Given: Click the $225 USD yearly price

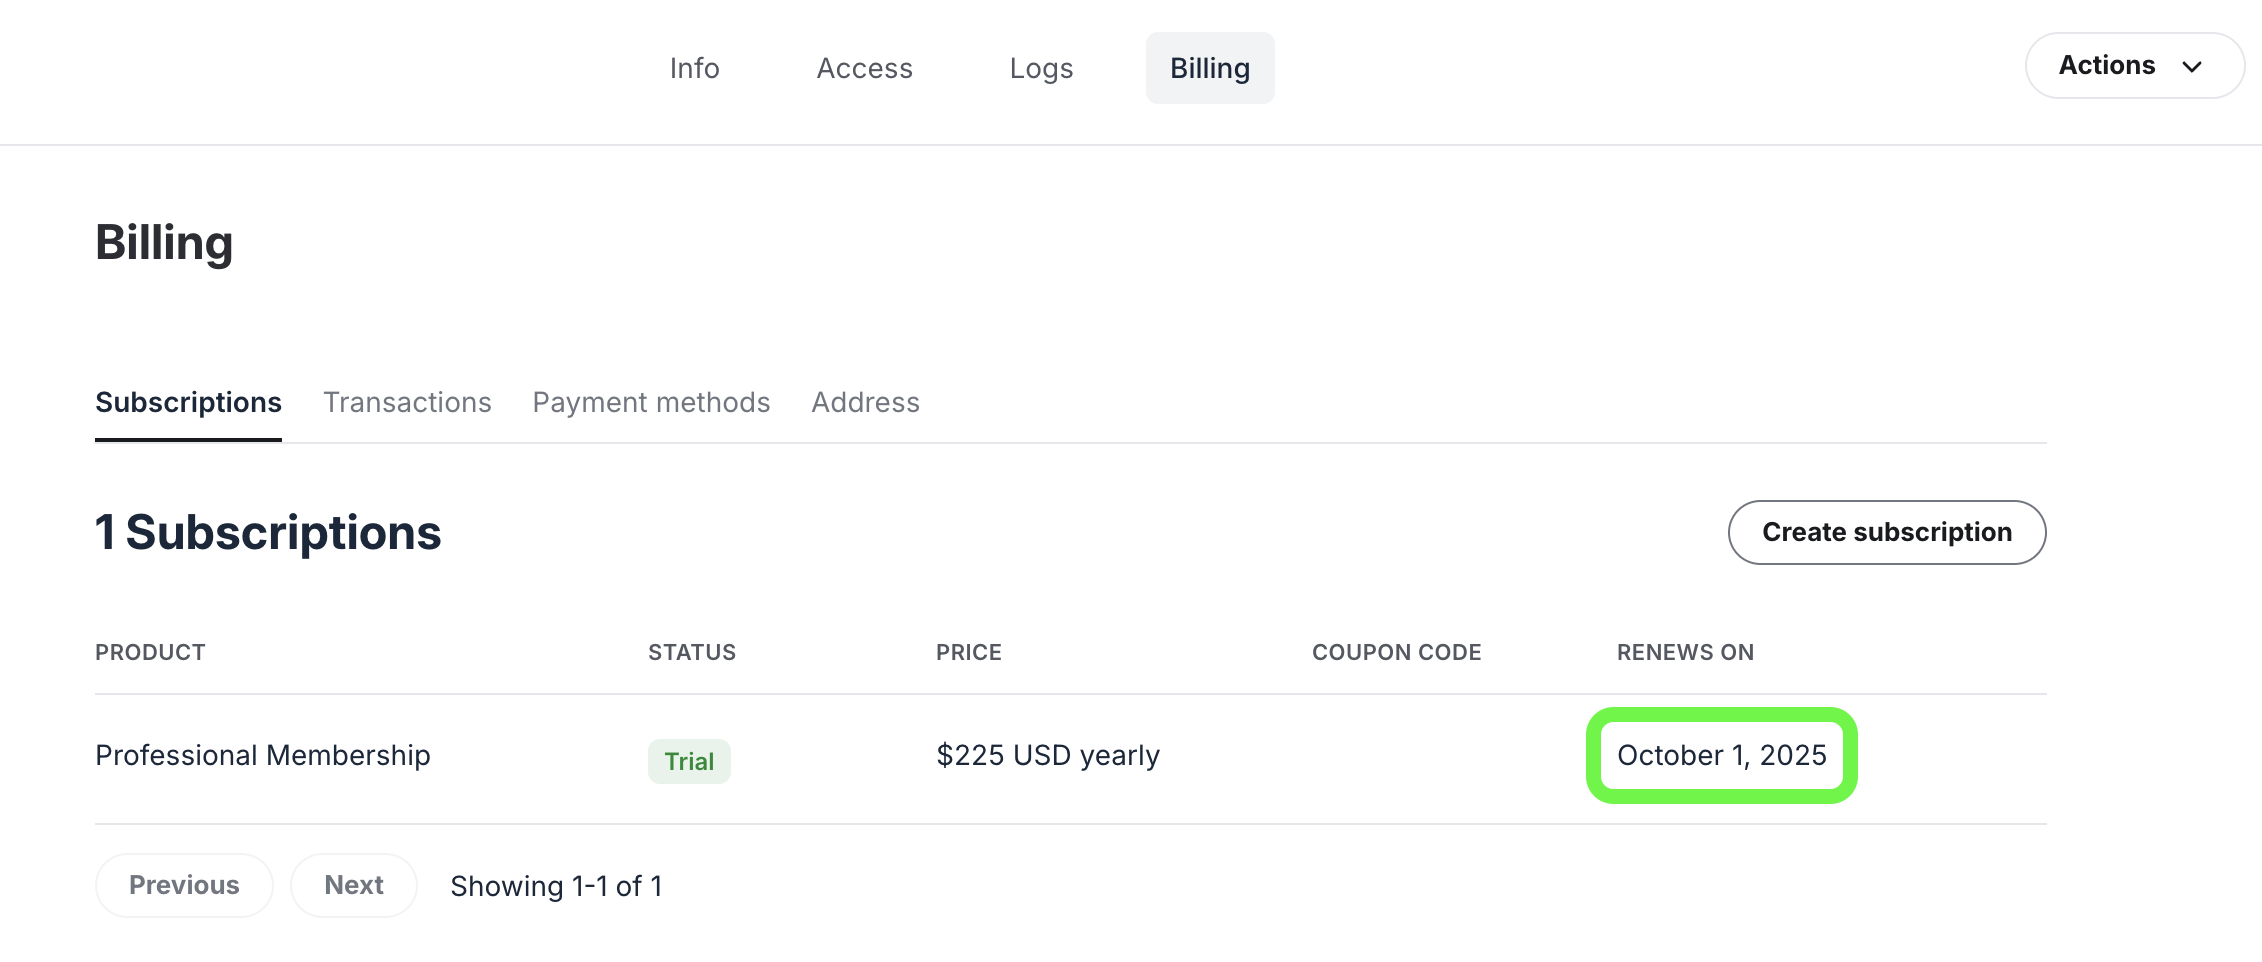Looking at the screenshot, I should coord(1047,755).
